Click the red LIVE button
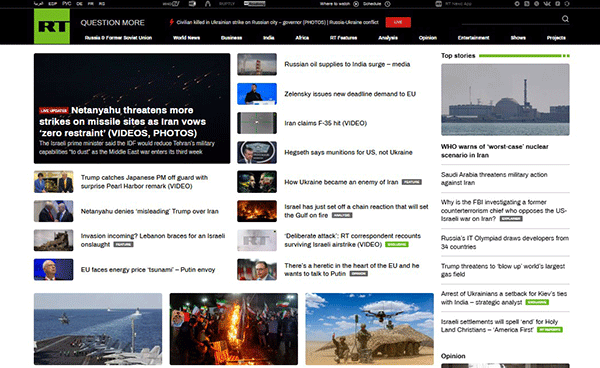The width and height of the screenshot is (600, 368). [398, 22]
